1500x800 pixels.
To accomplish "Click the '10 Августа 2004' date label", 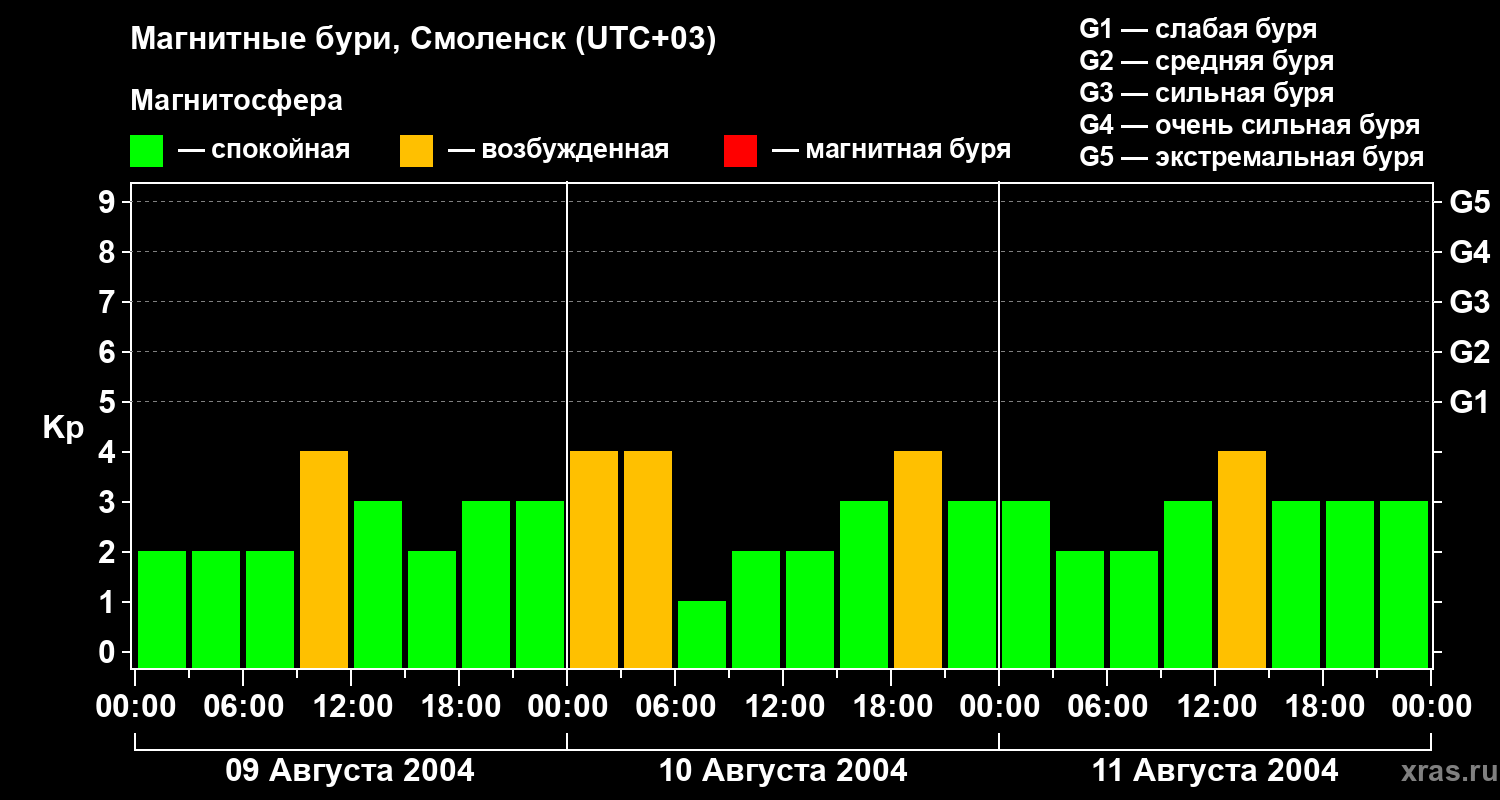I will 783,771.
